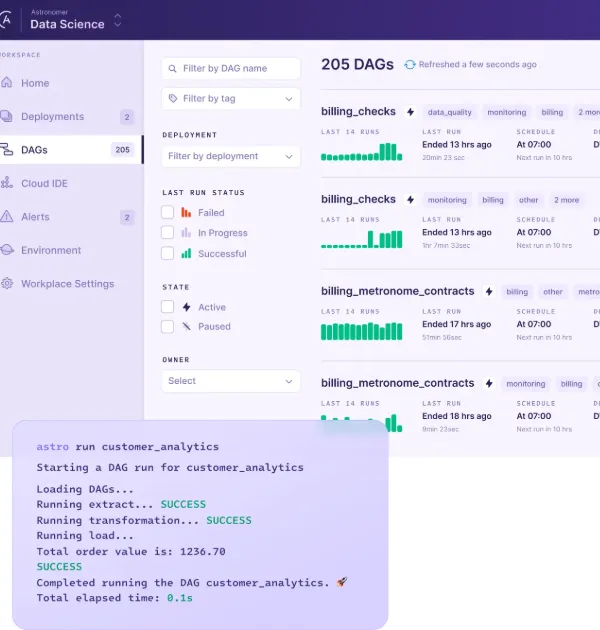
Task: Click the DAGs sidebar icon
Action: (6, 149)
